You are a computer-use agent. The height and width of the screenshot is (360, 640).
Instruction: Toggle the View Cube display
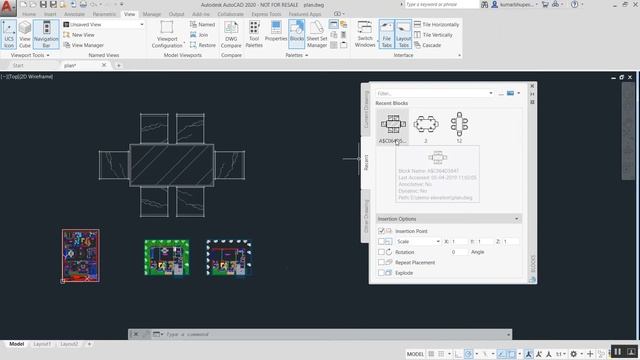click(25, 34)
